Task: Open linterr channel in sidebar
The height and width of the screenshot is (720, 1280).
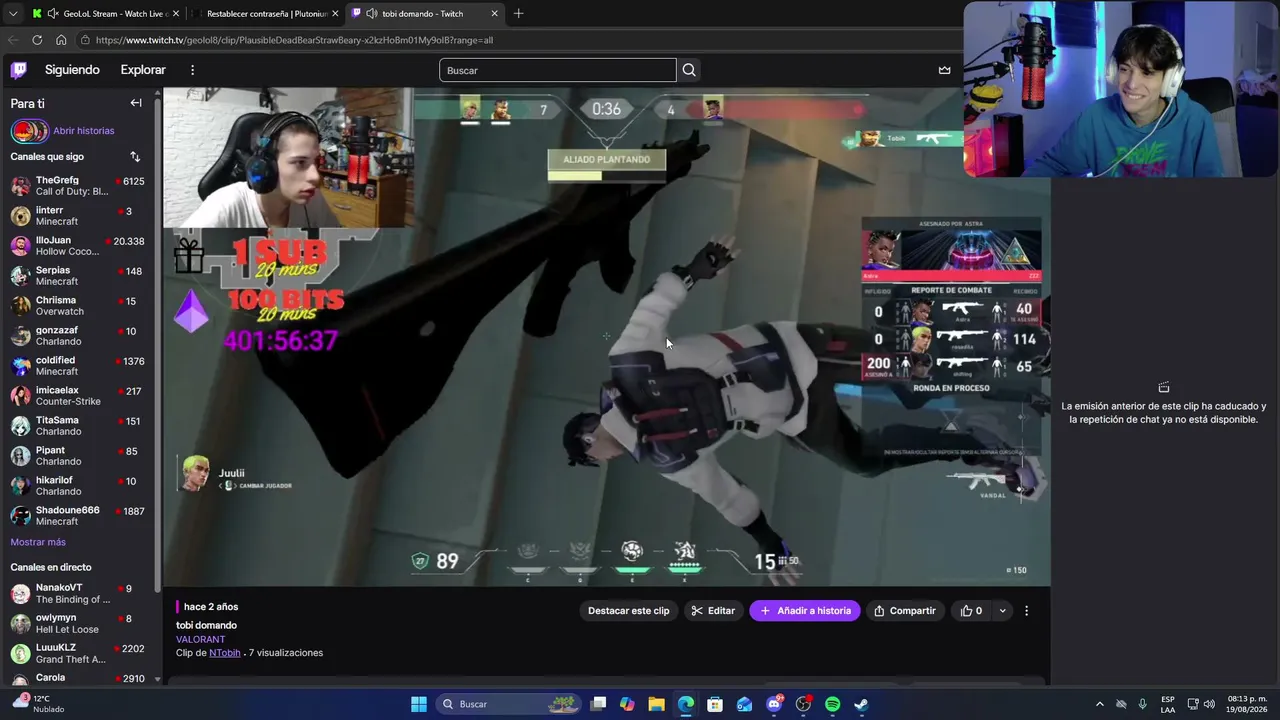Action: point(78,216)
